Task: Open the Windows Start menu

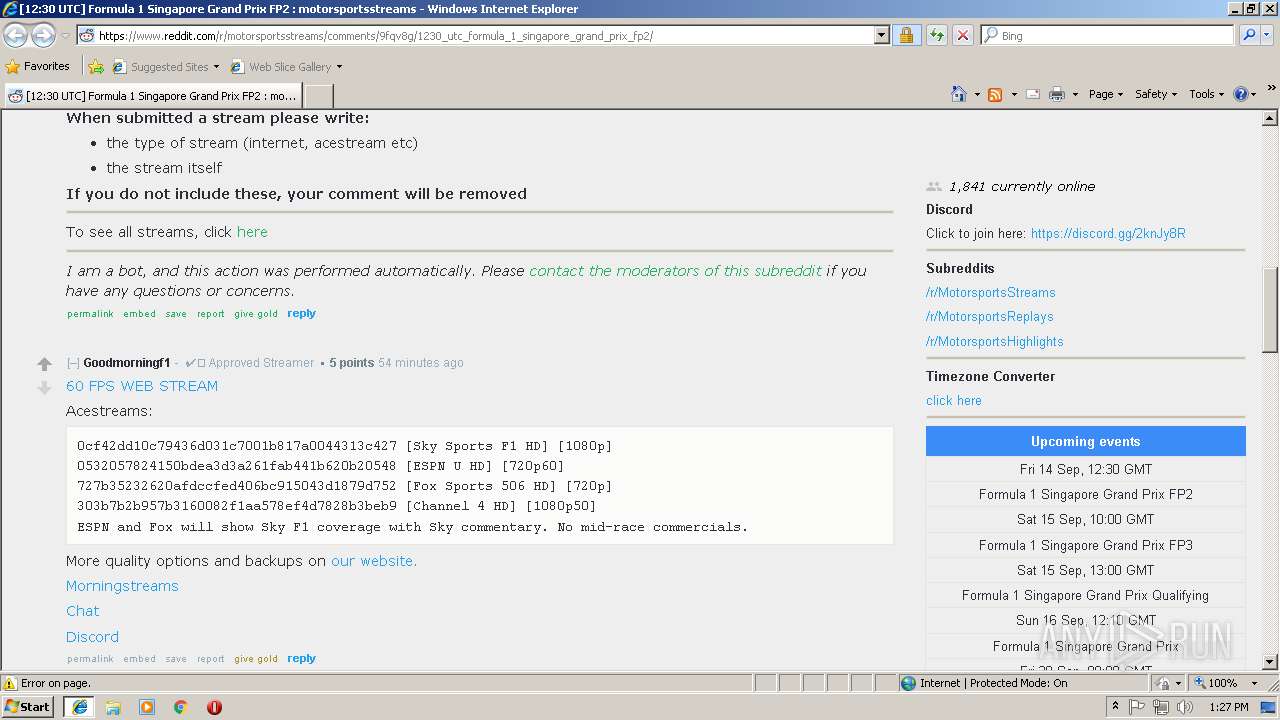Action: (x=28, y=707)
